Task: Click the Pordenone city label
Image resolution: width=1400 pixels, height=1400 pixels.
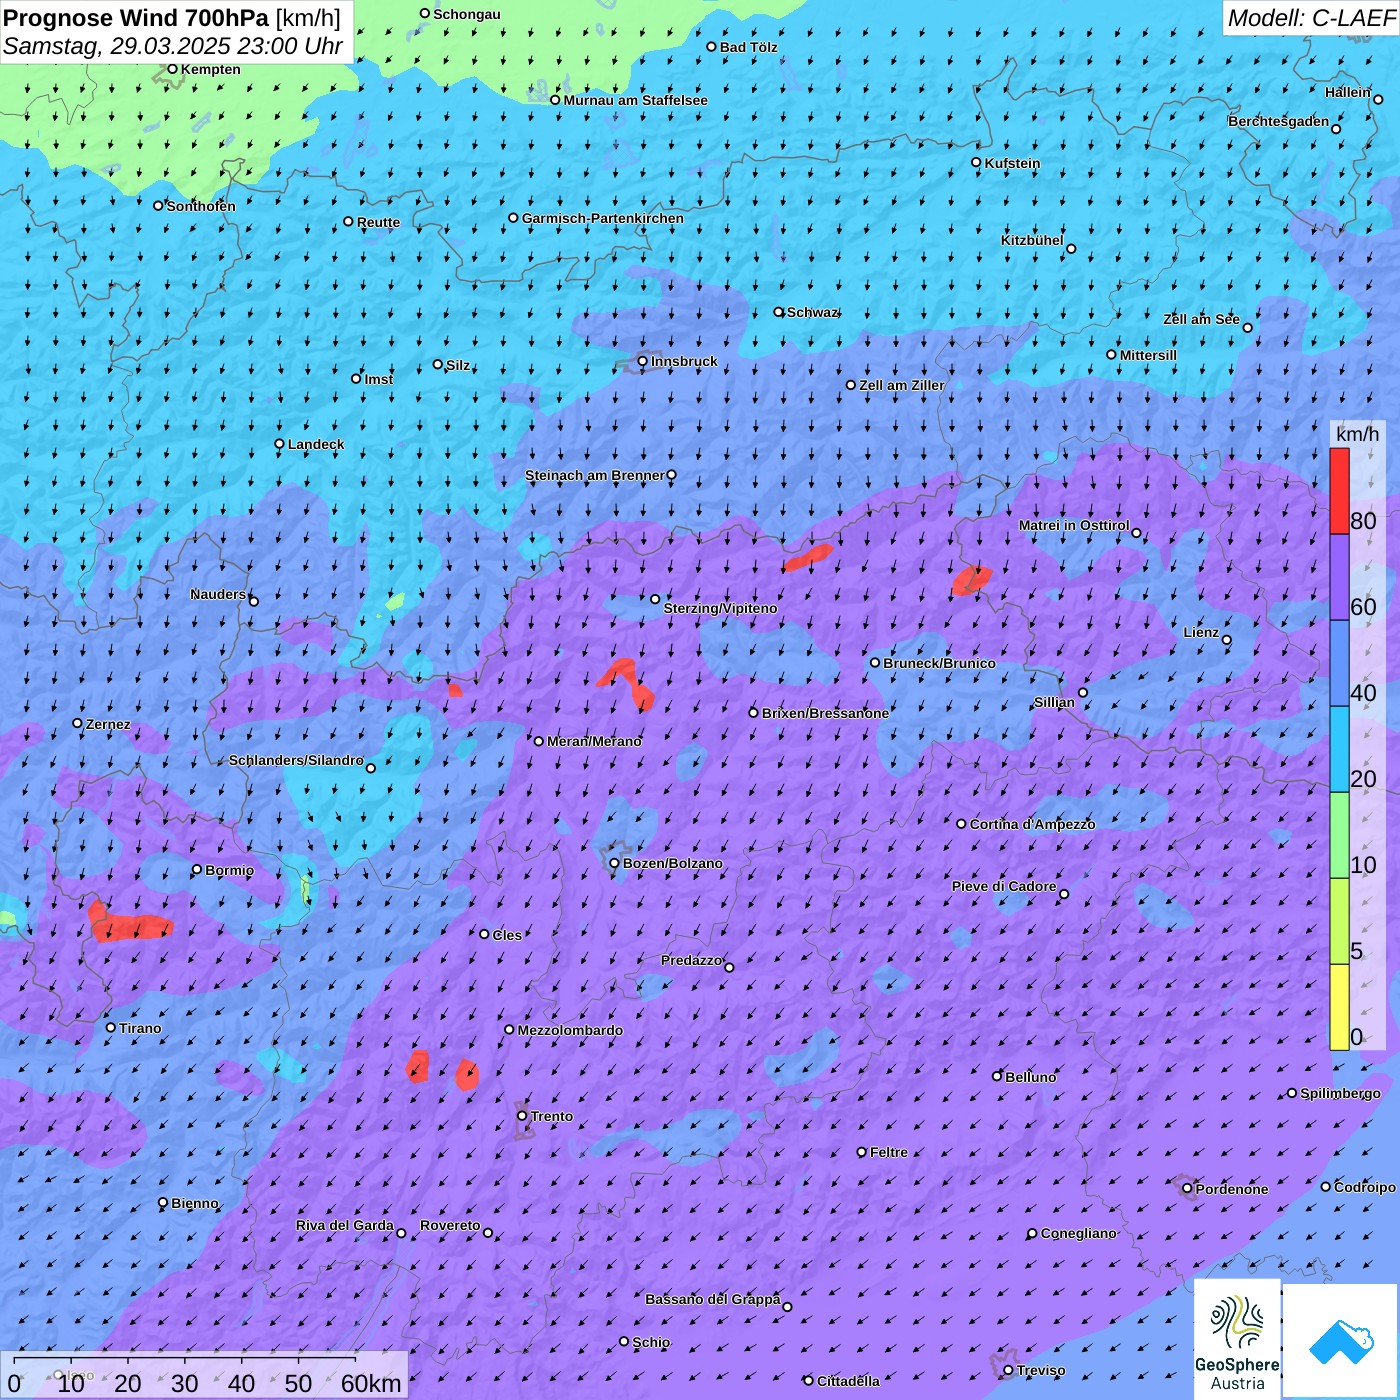Action: (1232, 1189)
